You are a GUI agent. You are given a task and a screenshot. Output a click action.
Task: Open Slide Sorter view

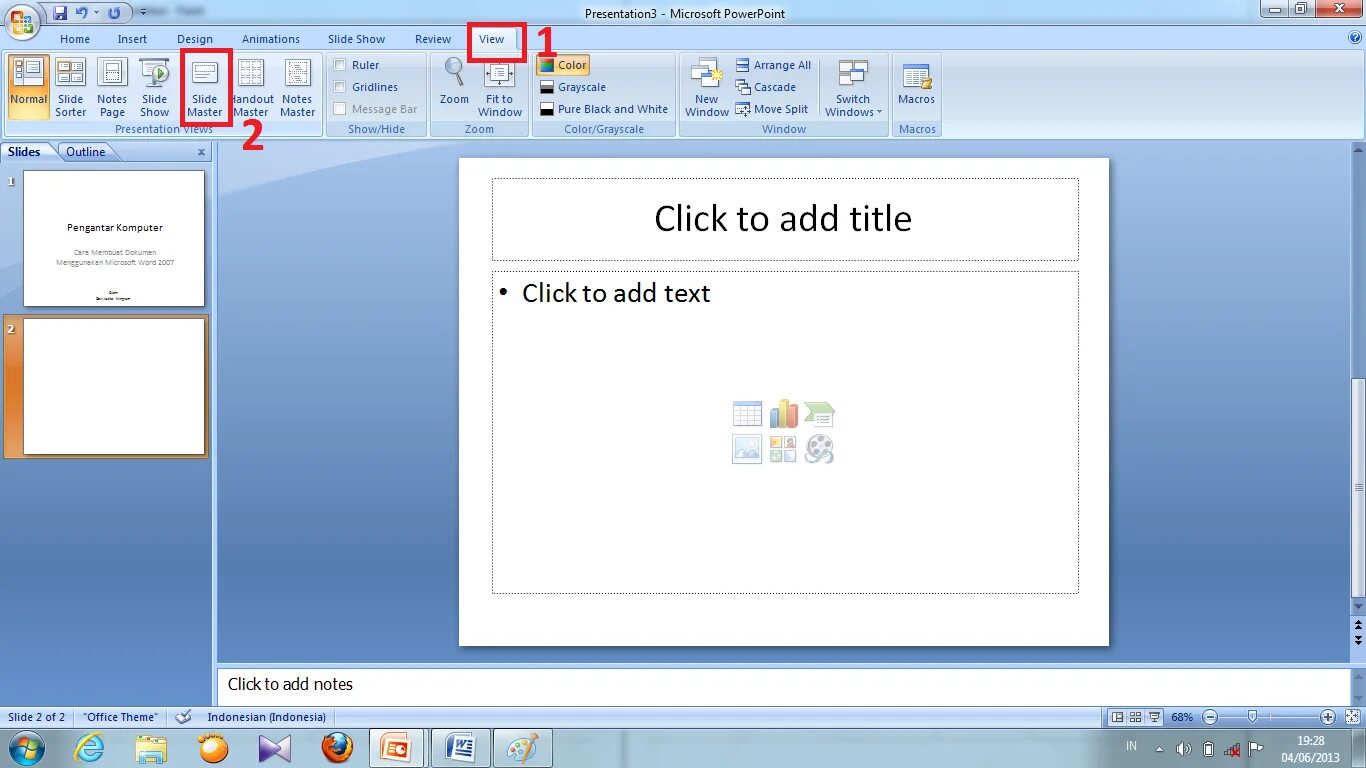(71, 87)
